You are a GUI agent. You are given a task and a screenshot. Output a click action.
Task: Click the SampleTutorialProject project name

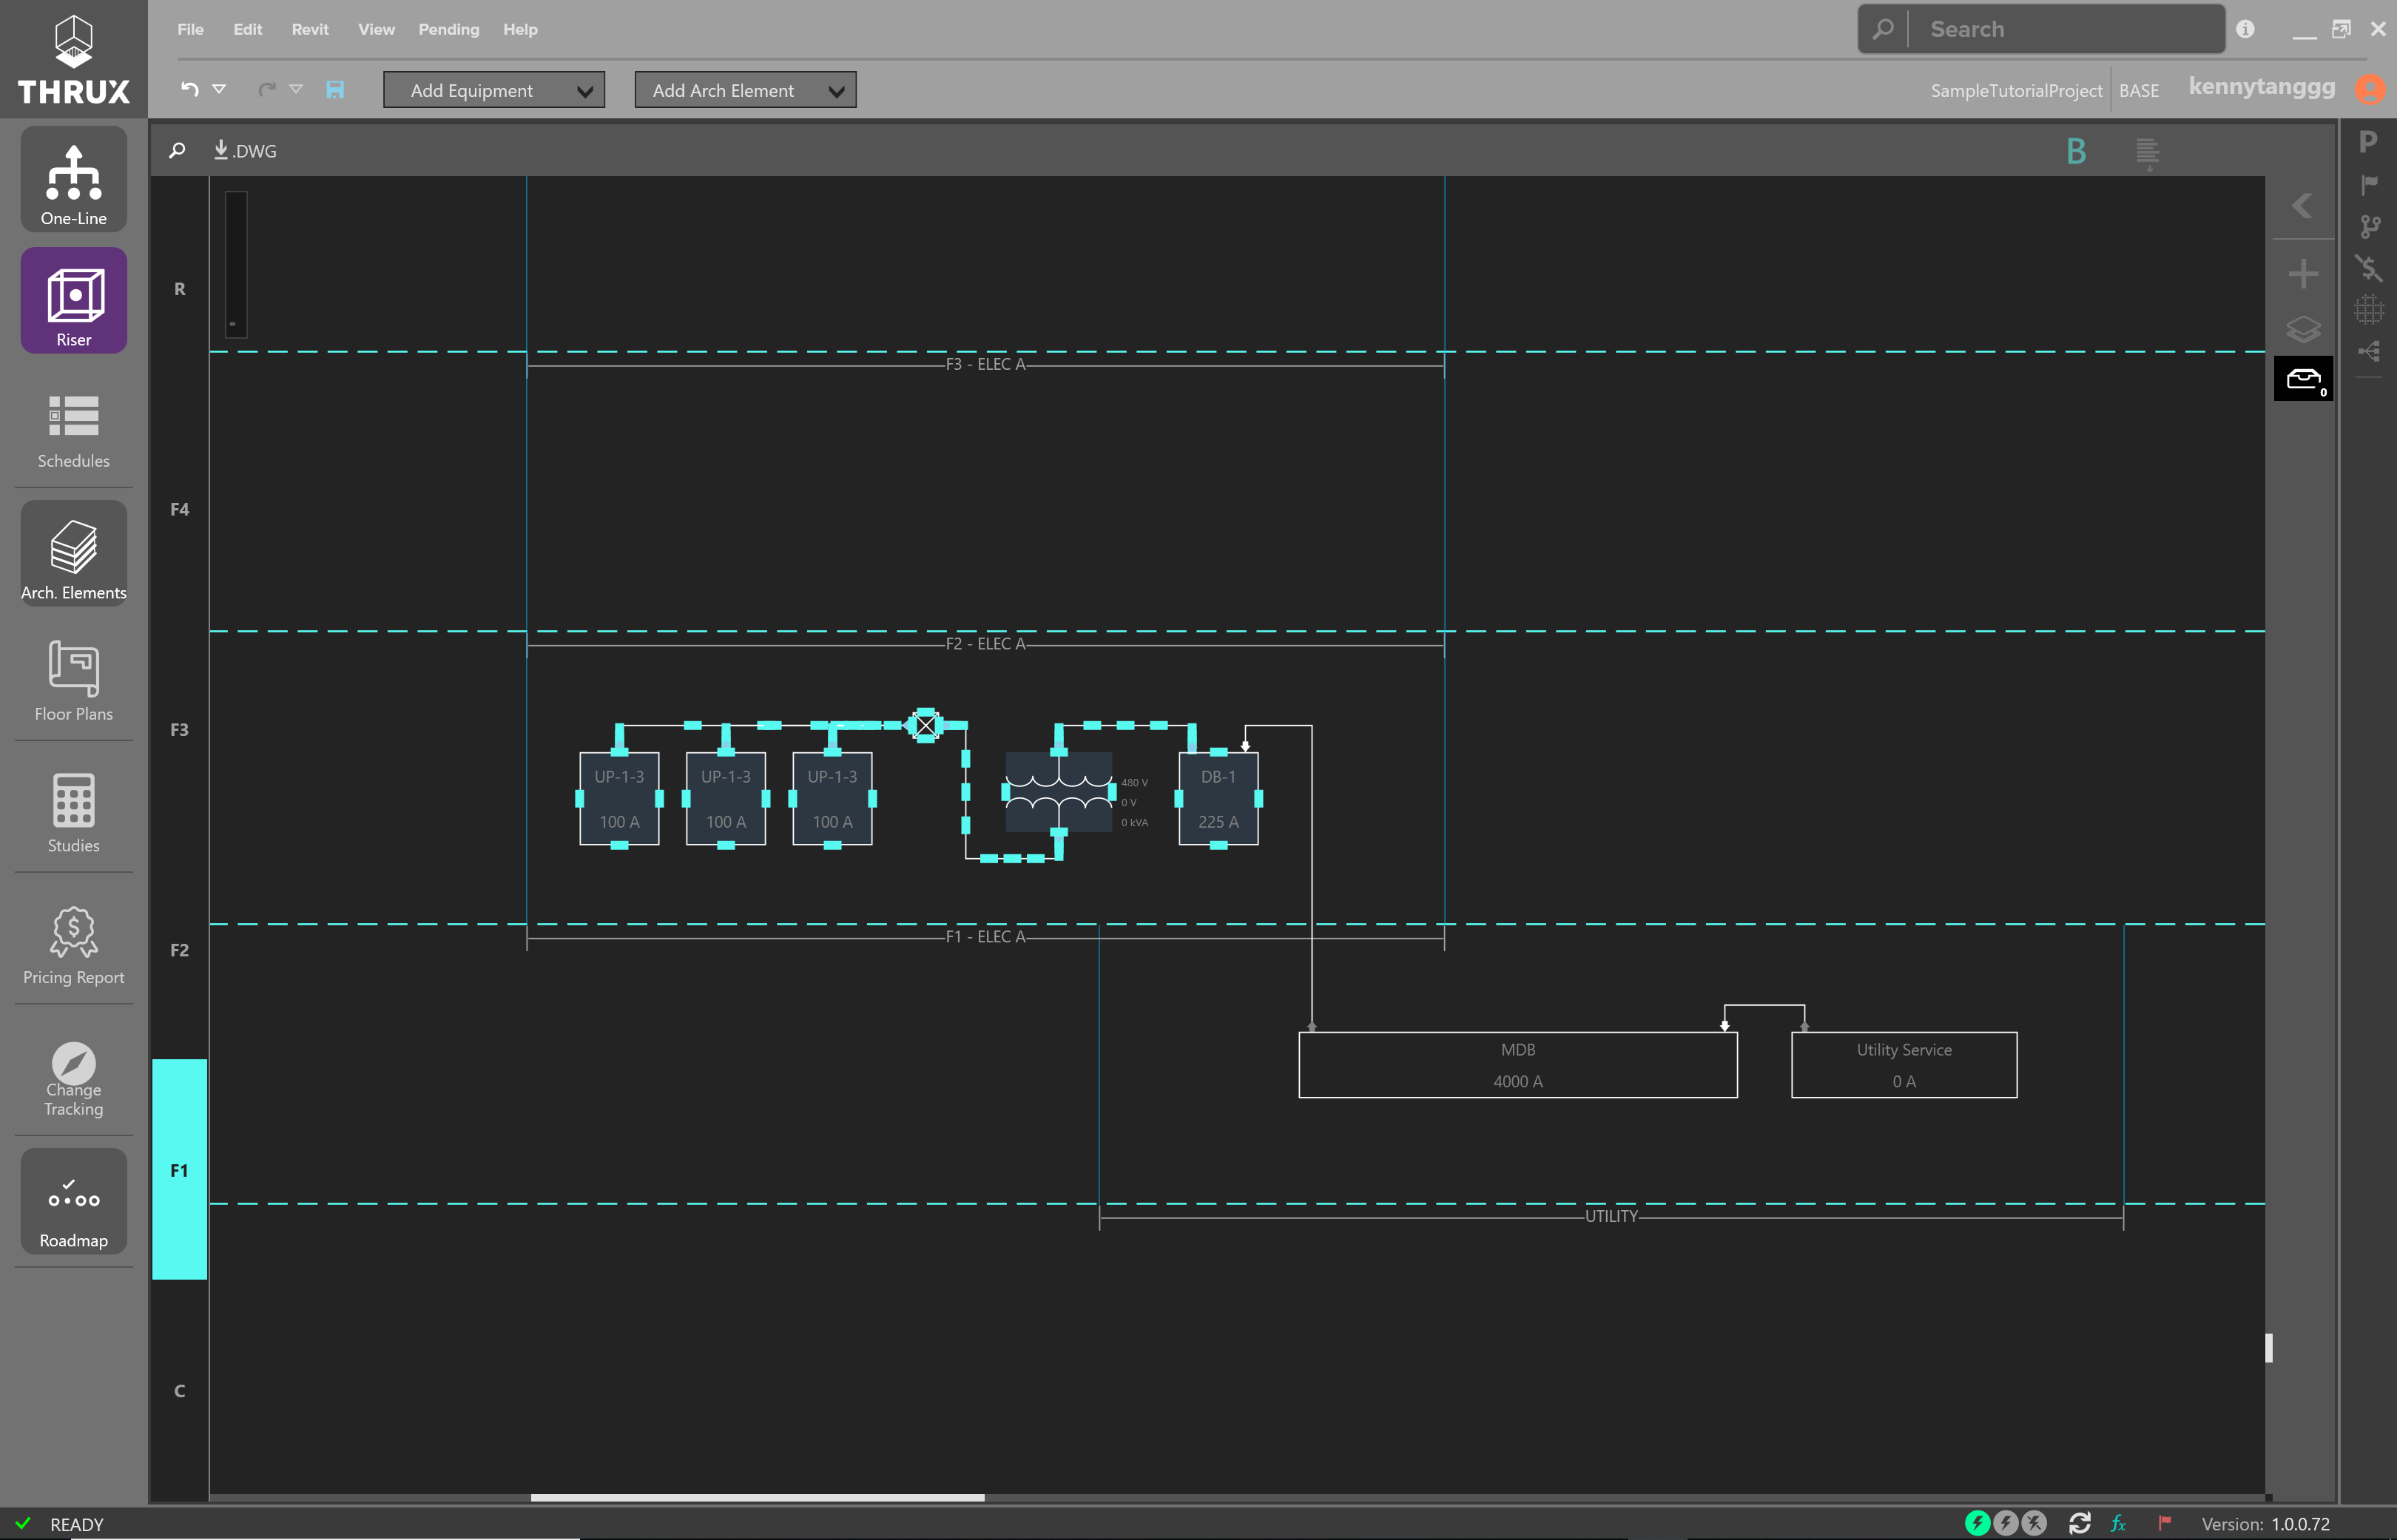pyautogui.click(x=2015, y=90)
